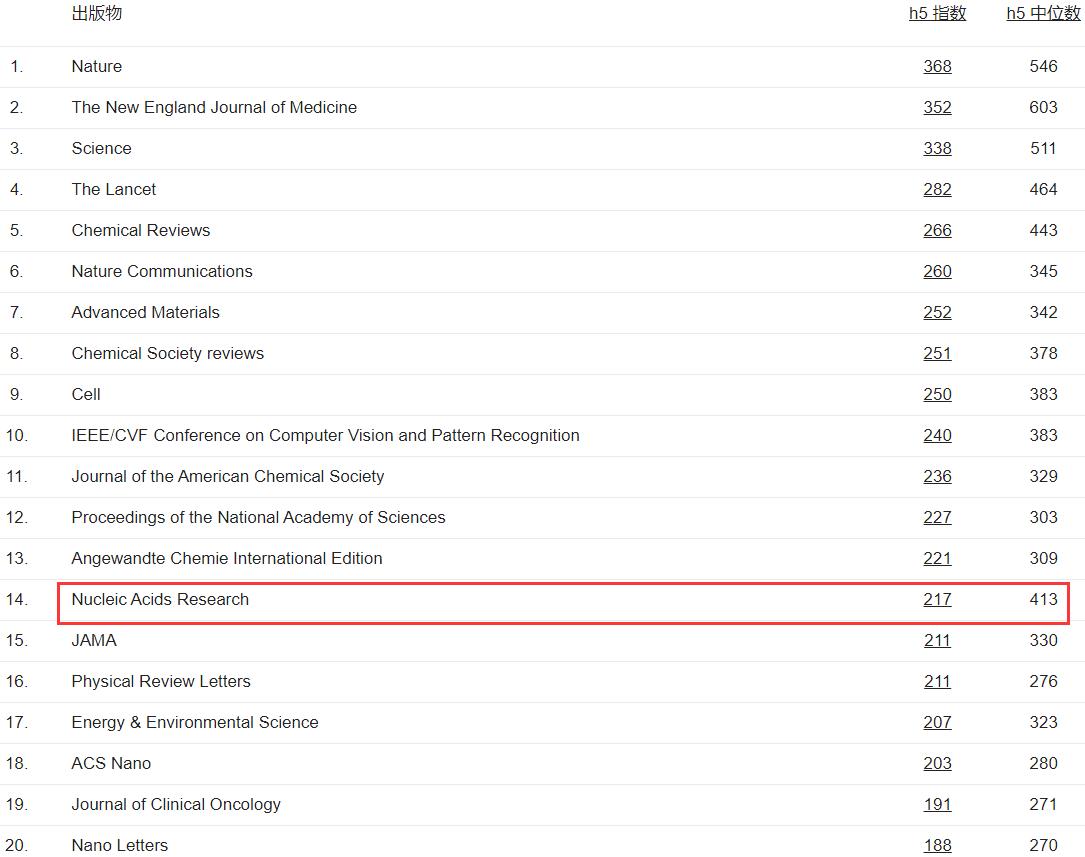Open Nature's h5-index link 368
This screenshot has height=857, width=1085.
(937, 66)
